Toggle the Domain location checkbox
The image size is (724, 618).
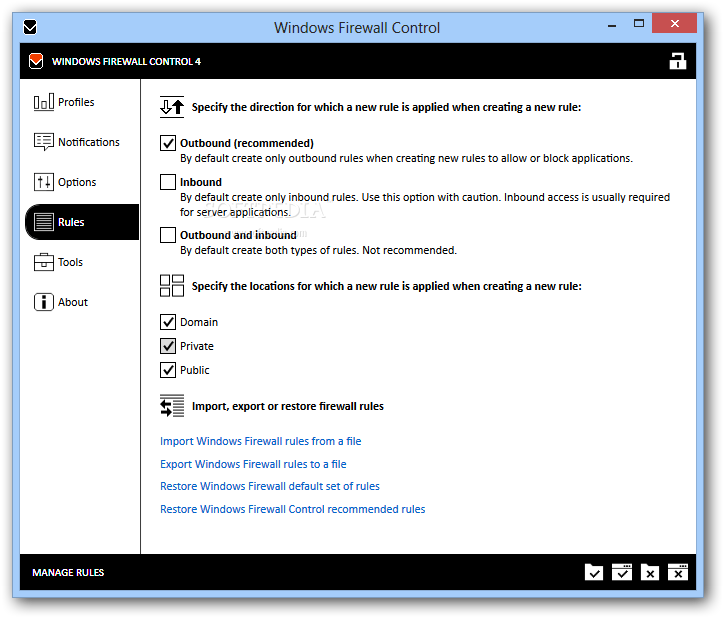[168, 322]
